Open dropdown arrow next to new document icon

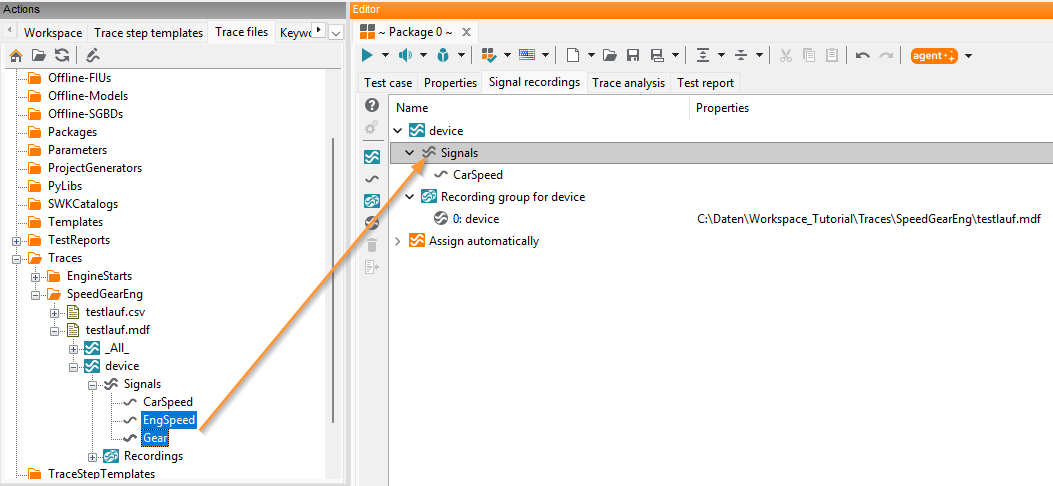[x=591, y=56]
